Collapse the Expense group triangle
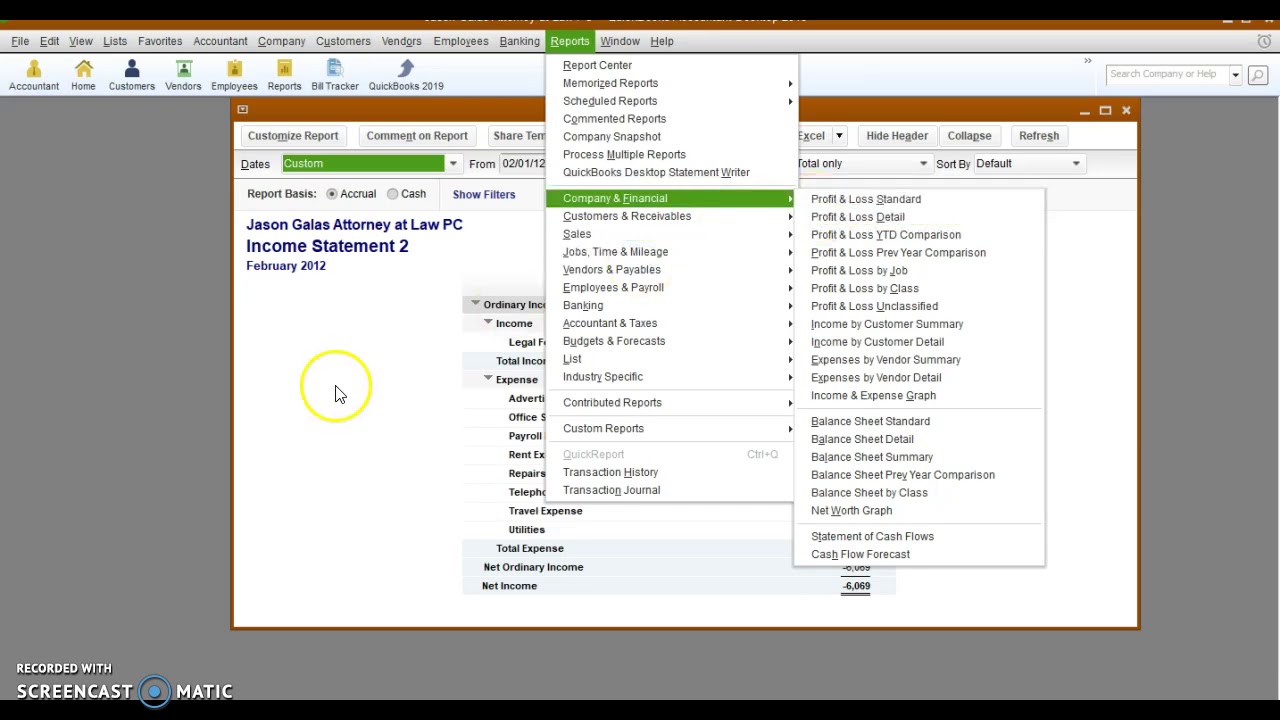The image size is (1280, 720). point(488,379)
